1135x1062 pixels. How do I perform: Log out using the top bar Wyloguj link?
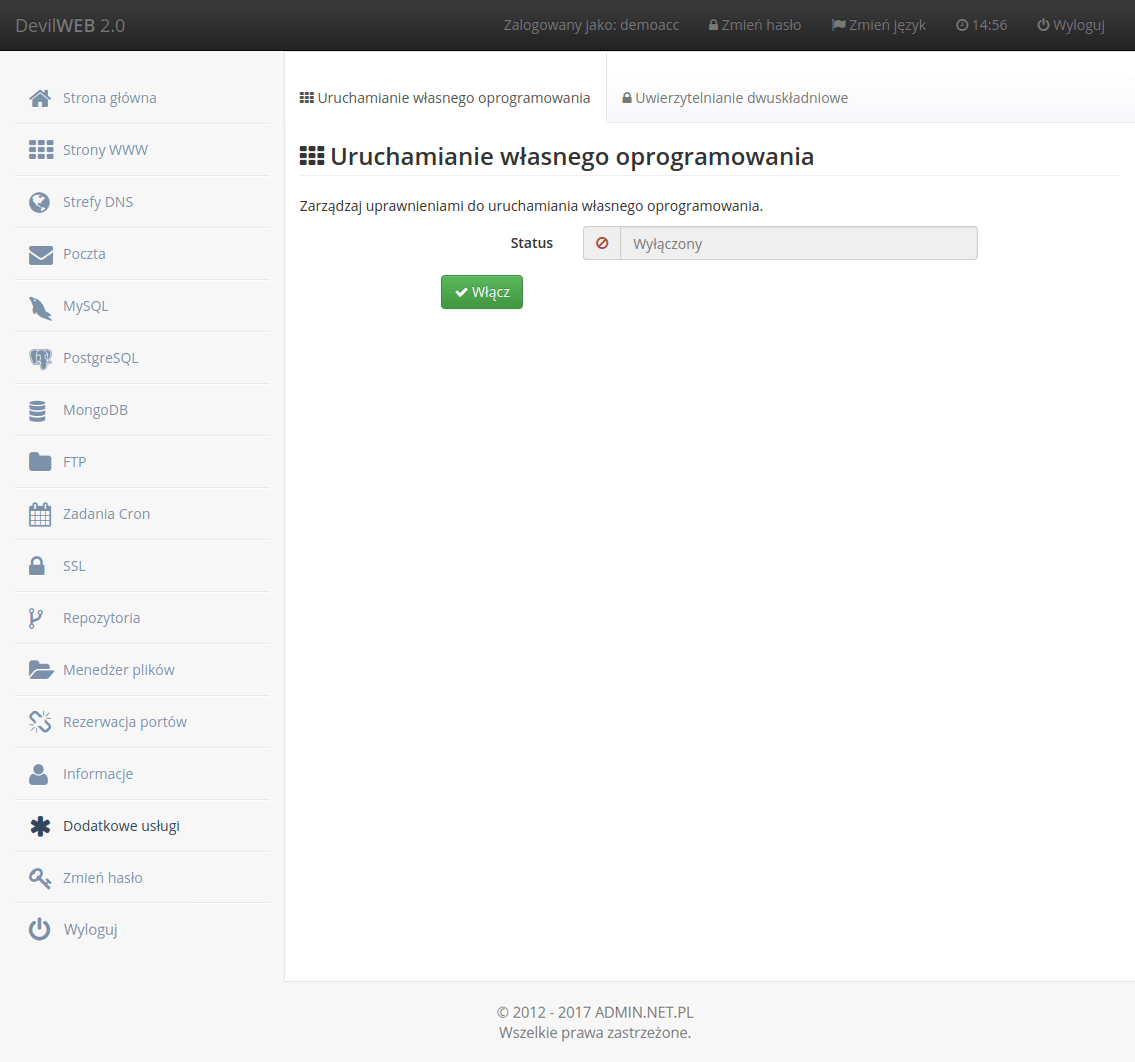pyautogui.click(x=1070, y=25)
